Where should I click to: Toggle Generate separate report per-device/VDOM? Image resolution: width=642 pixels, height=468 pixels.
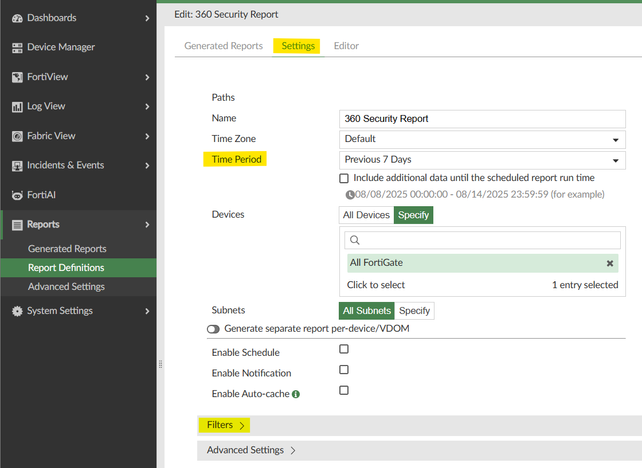tap(213, 329)
